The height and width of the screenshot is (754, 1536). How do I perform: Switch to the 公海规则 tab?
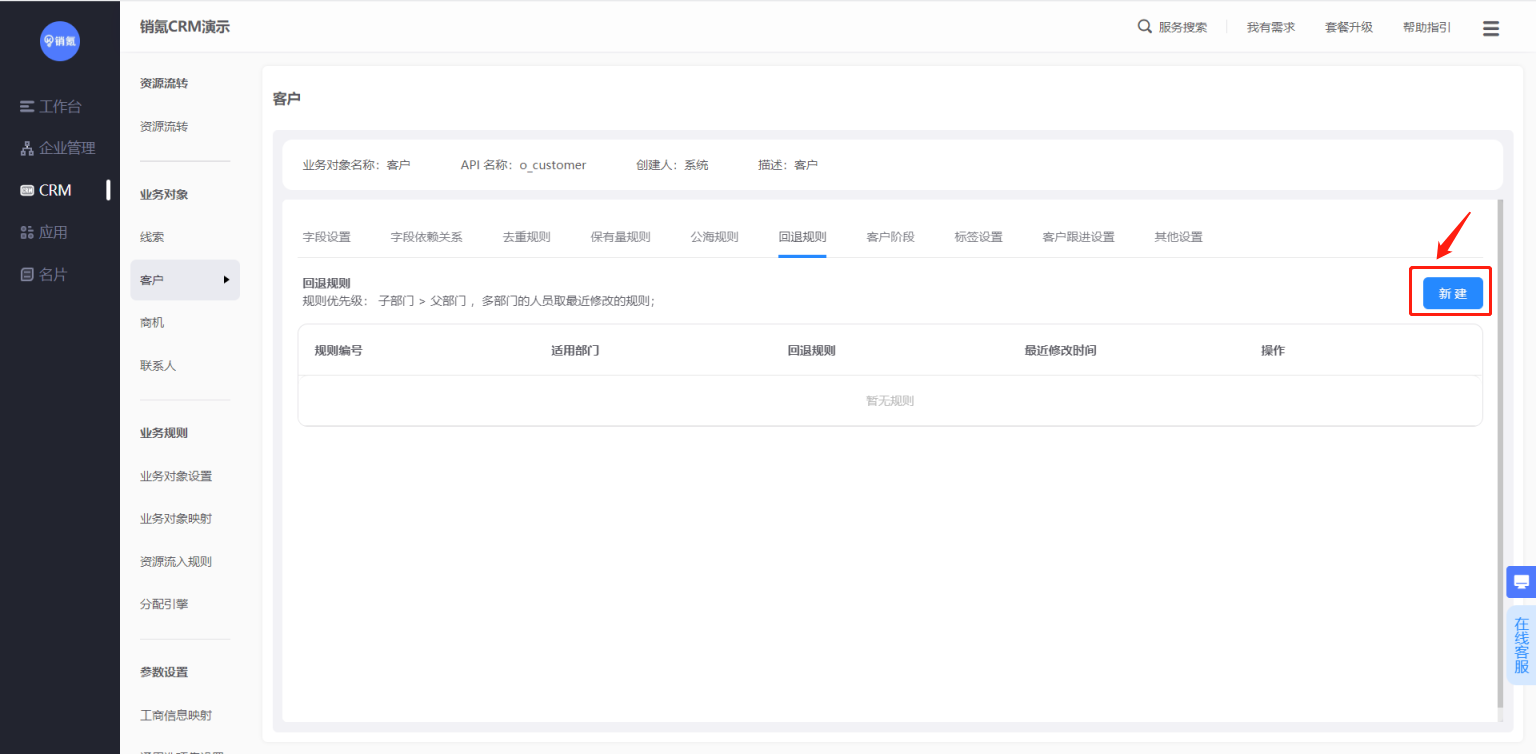coord(715,237)
